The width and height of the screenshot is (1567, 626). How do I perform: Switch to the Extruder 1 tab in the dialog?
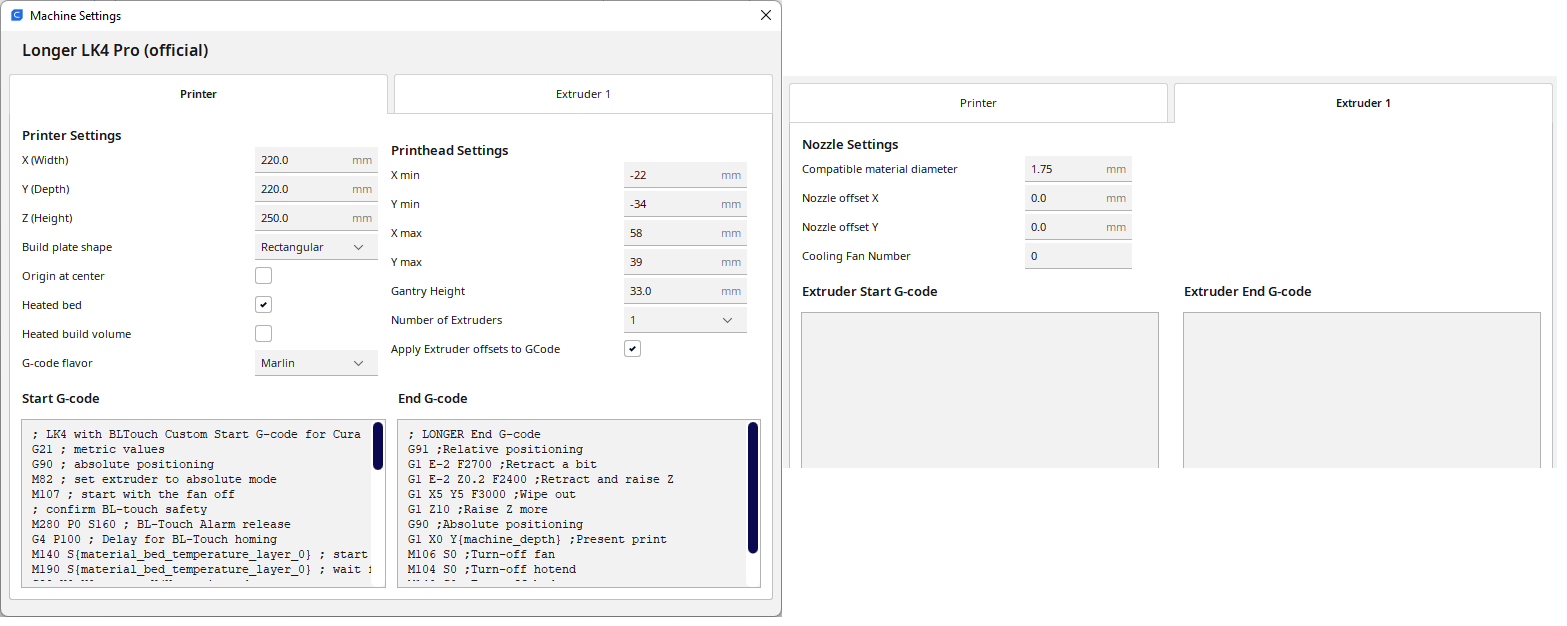click(x=583, y=94)
